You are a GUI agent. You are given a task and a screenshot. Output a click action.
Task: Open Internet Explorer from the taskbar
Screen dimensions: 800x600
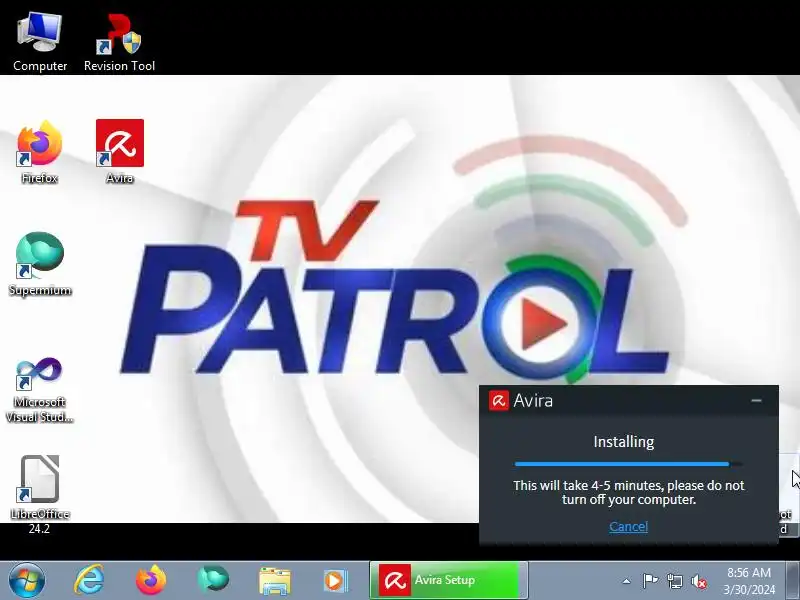pos(89,580)
